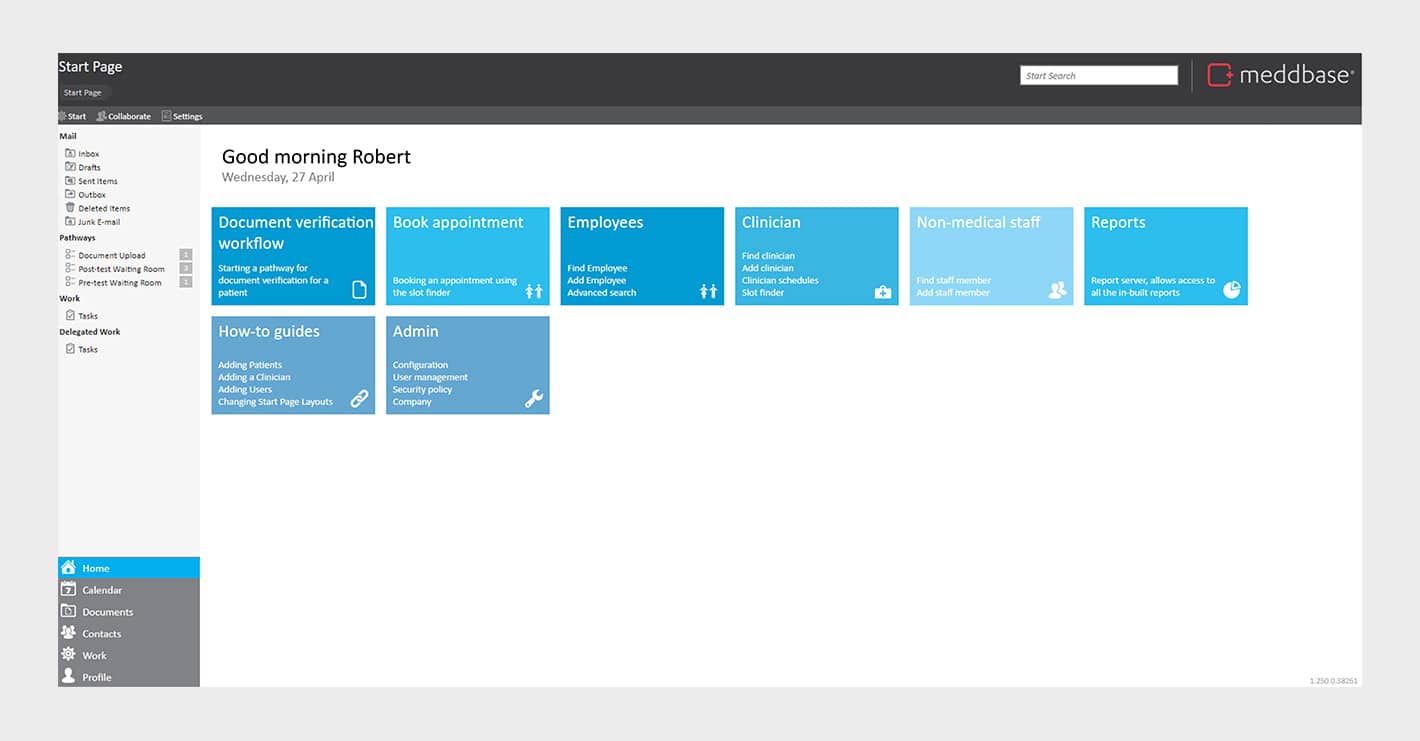Click the Work gear icon
Image resolution: width=1420 pixels, height=741 pixels.
click(x=68, y=655)
